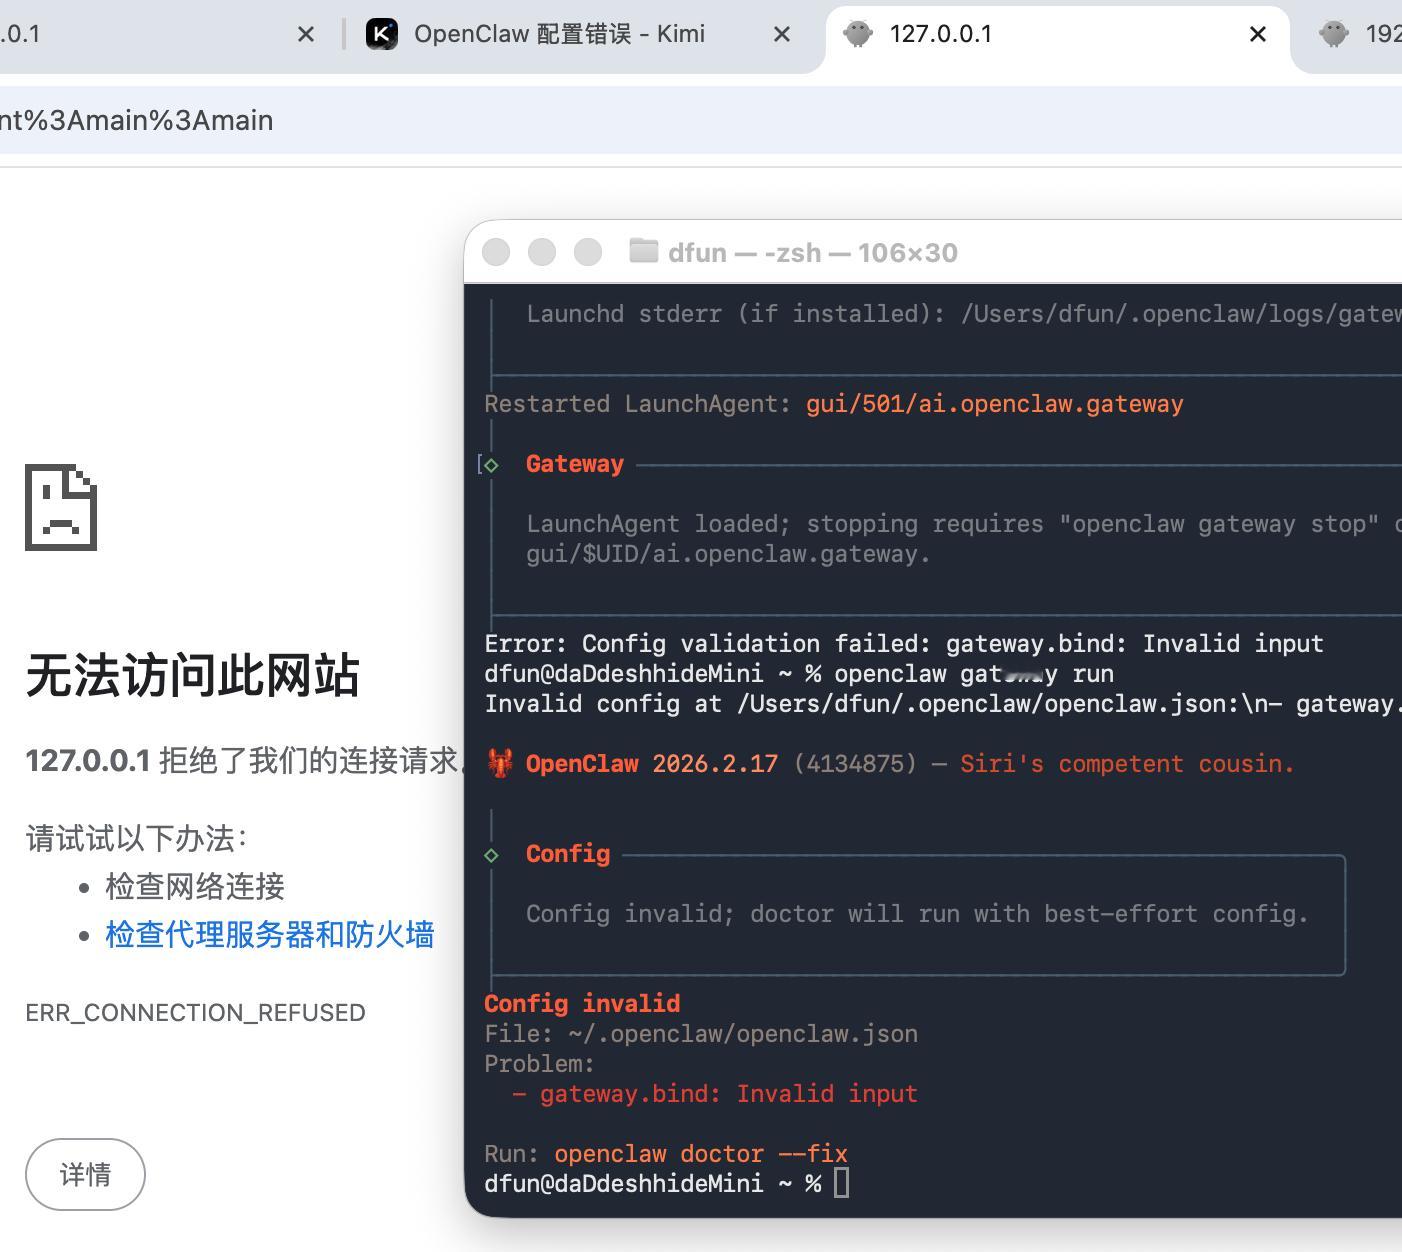
Task: Click the 无法访问此网站 heading
Action: [x=192, y=675]
